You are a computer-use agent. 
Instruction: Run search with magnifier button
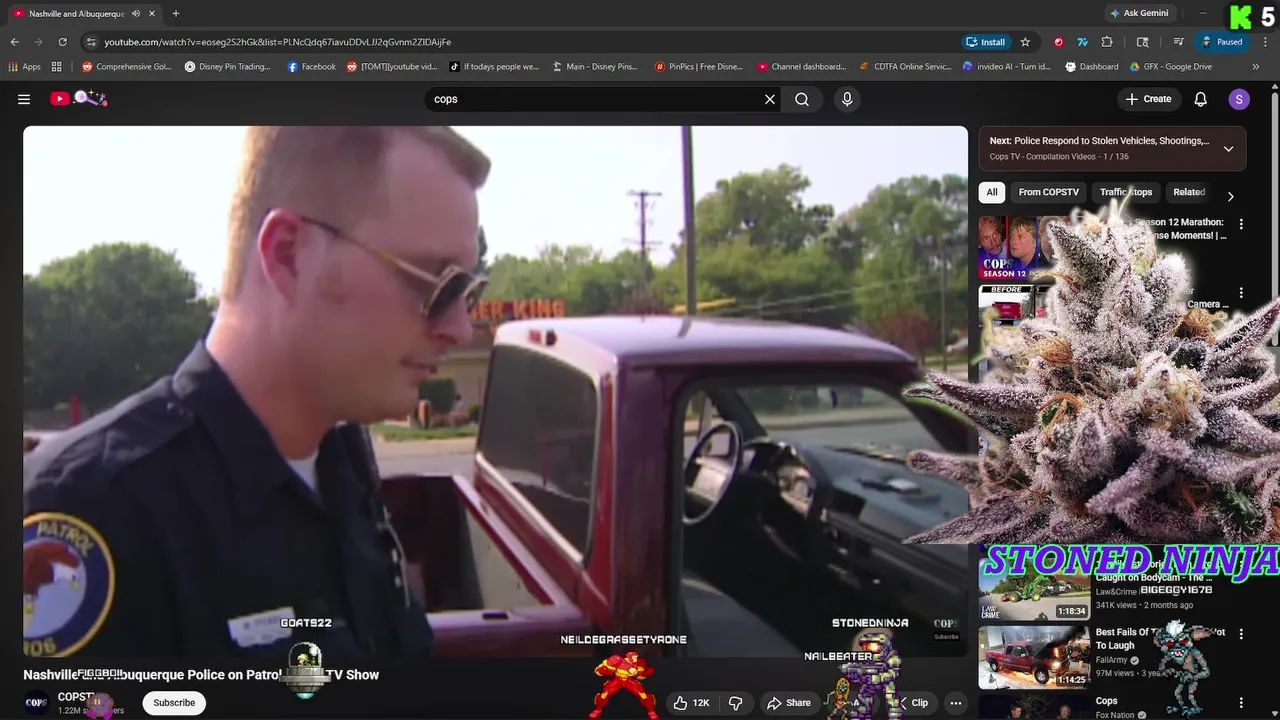[802, 99]
